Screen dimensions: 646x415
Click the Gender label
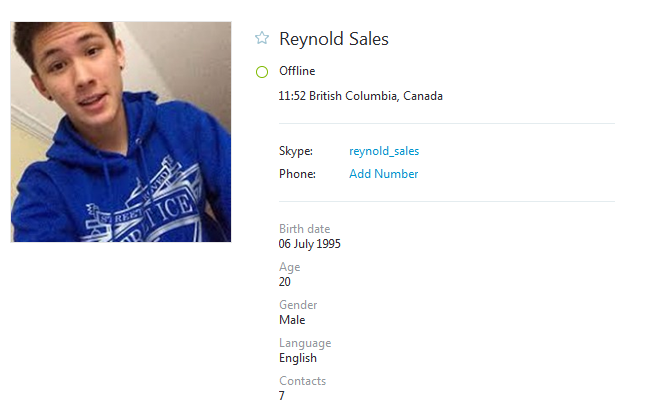coord(298,305)
